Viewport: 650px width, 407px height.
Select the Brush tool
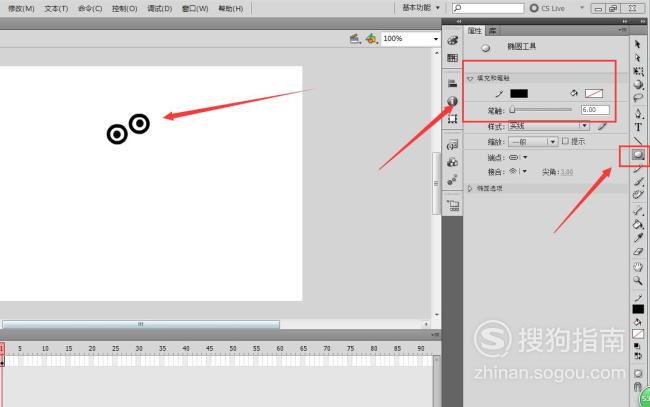[x=638, y=182]
